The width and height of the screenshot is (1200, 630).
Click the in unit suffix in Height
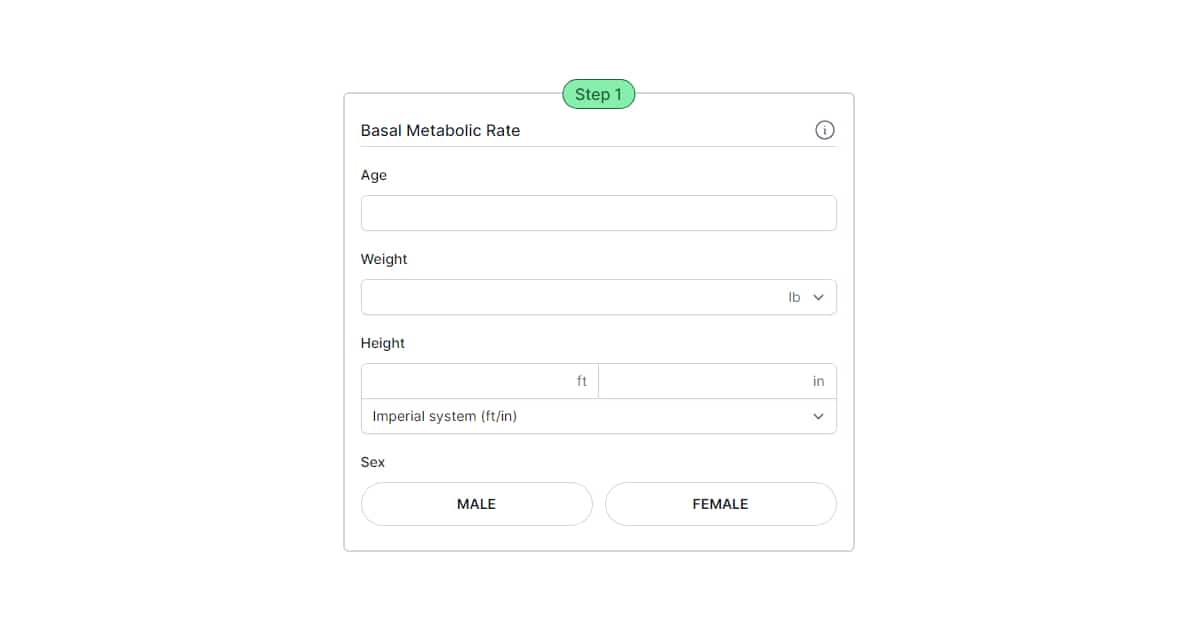[818, 381]
